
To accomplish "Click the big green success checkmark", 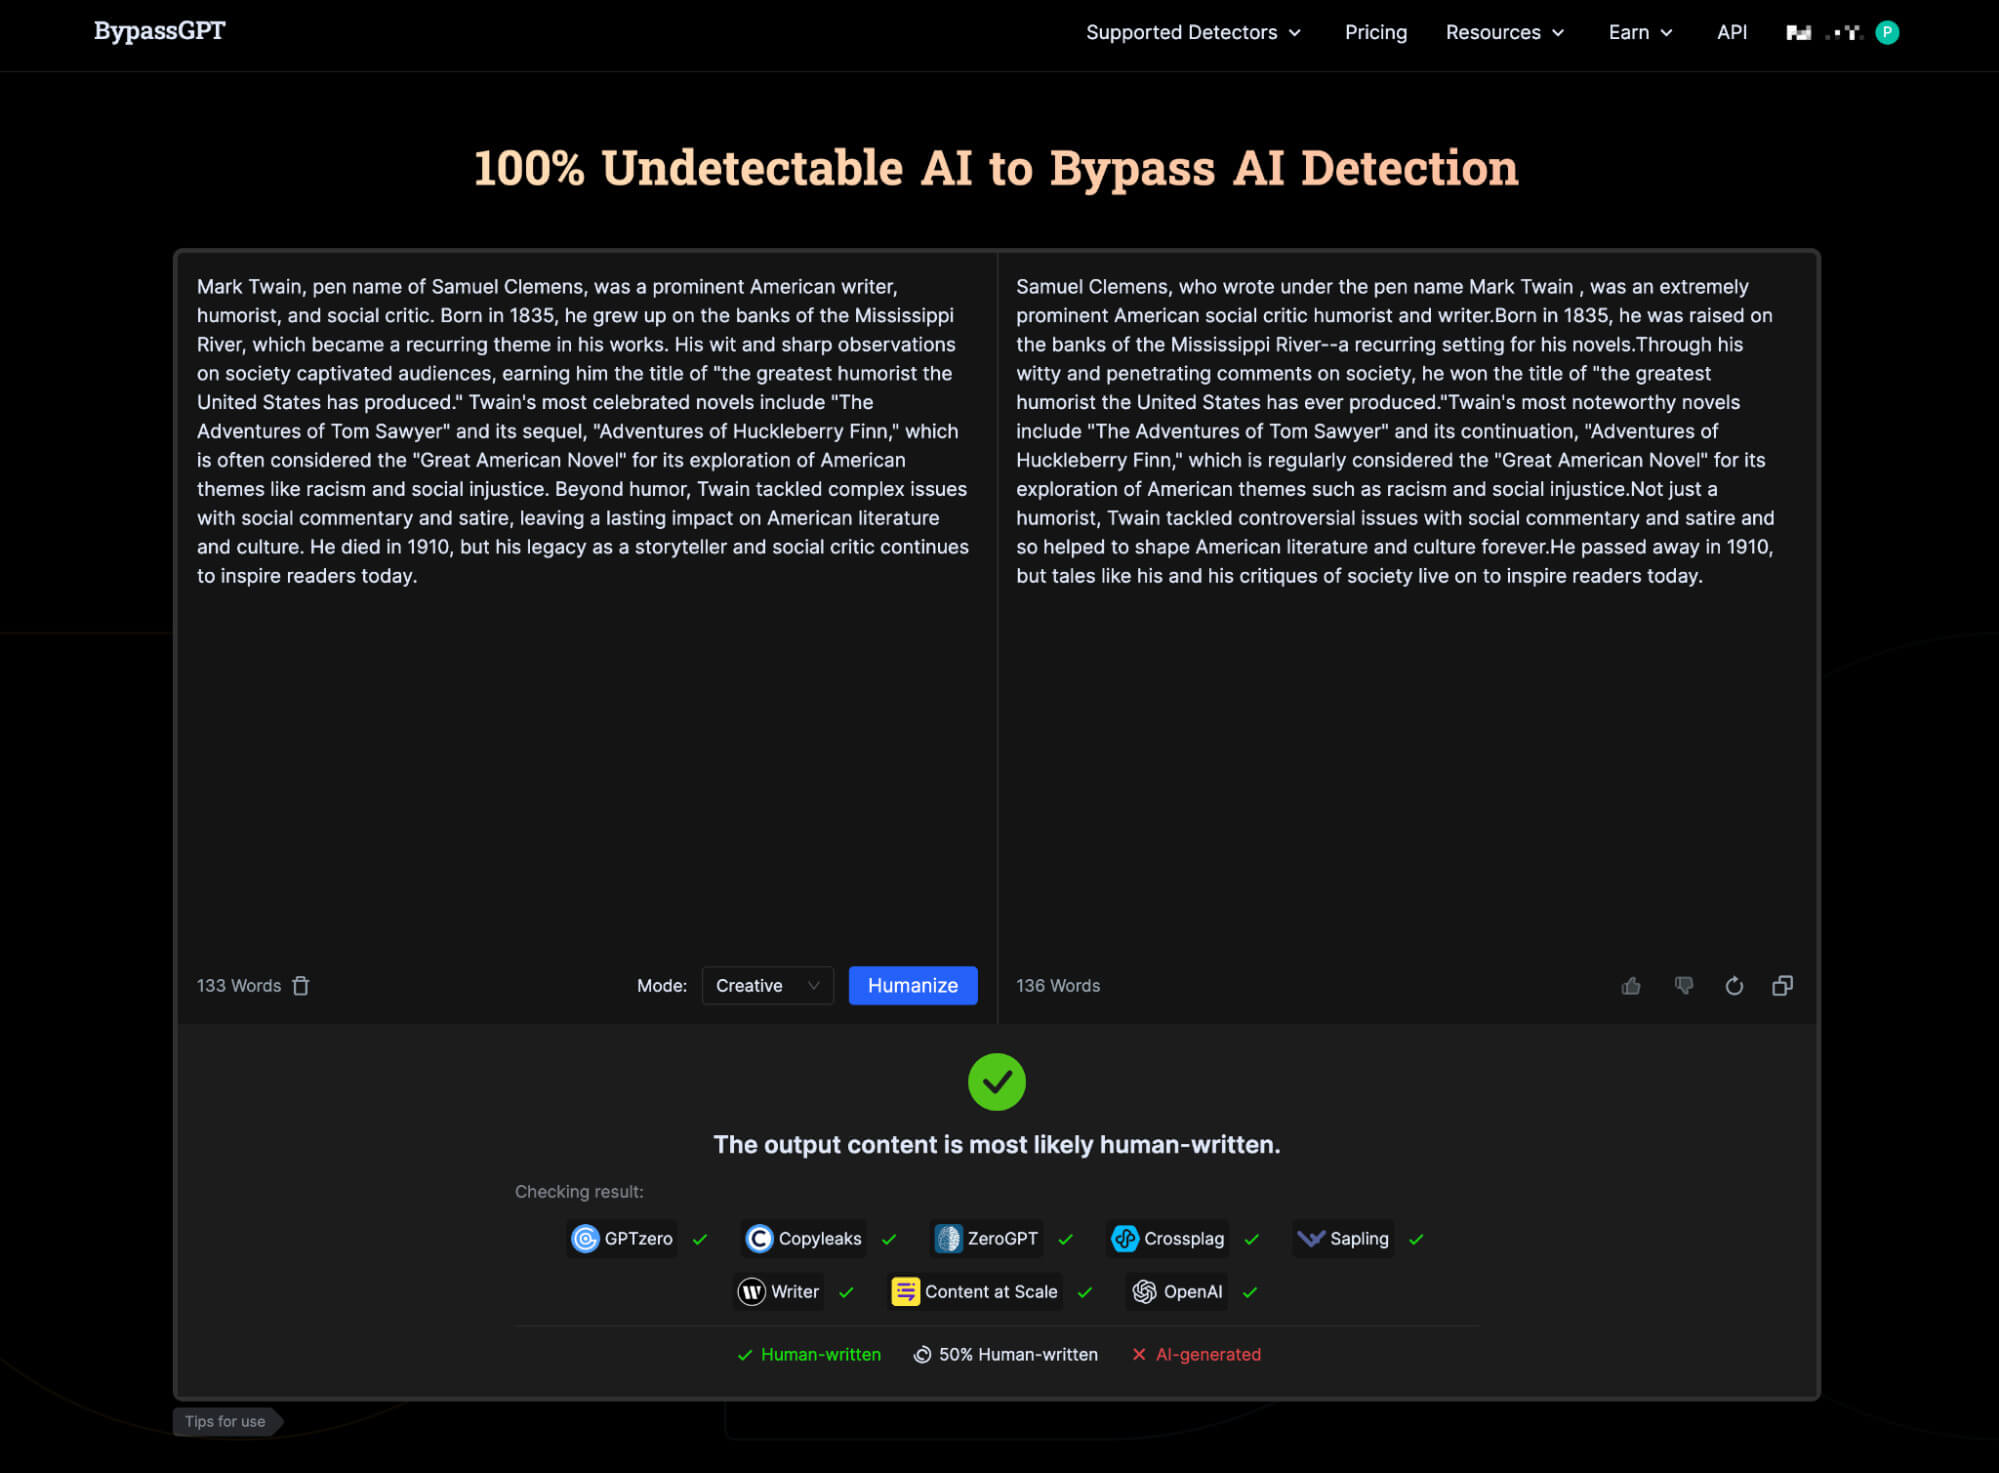I will click(996, 1081).
